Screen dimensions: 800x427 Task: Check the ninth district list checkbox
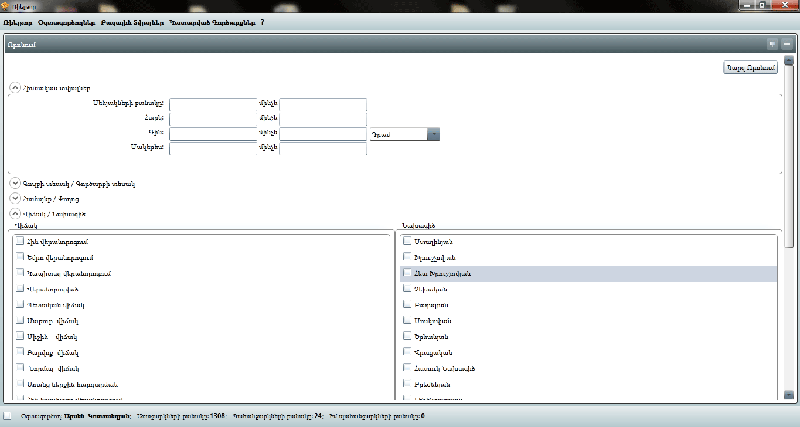(407, 367)
